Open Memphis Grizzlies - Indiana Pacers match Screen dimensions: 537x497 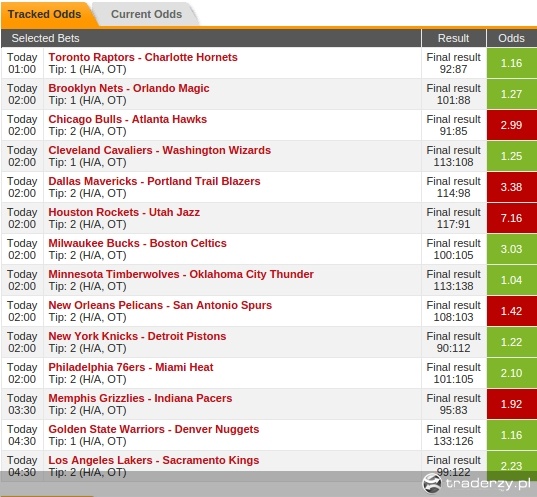(x=140, y=398)
